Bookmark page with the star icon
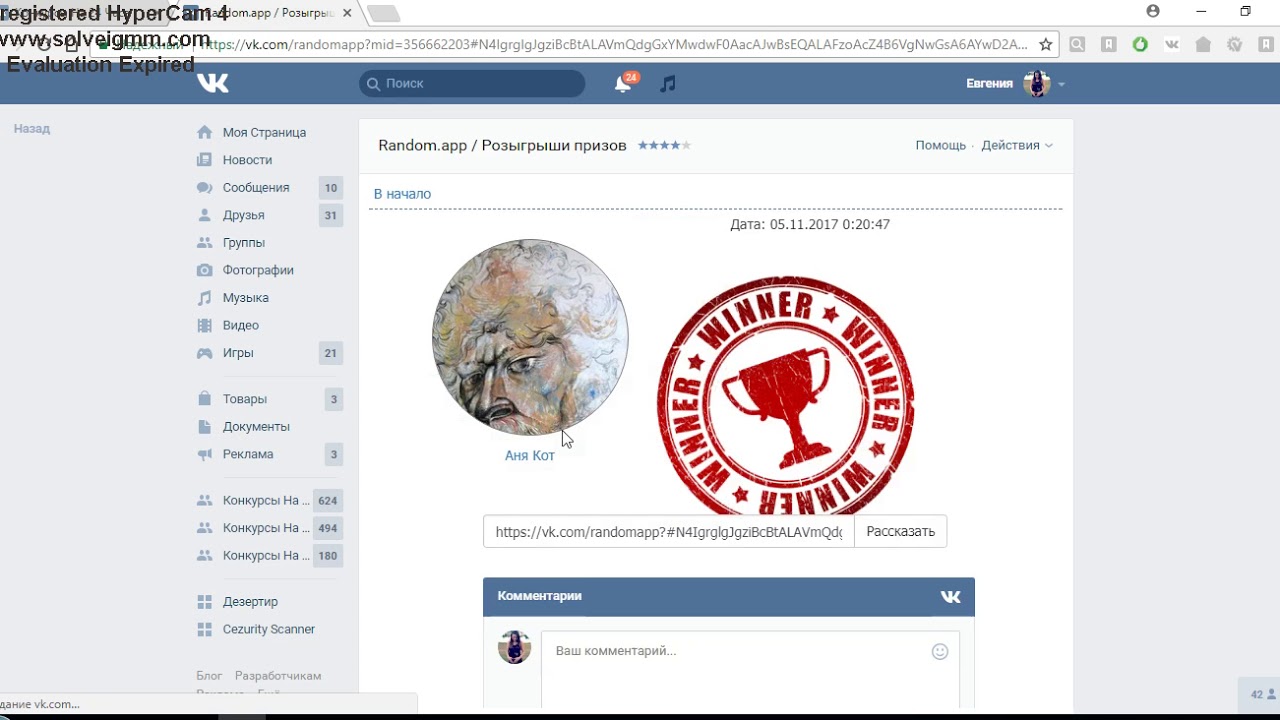Image resolution: width=1280 pixels, height=720 pixels. 1046,44
